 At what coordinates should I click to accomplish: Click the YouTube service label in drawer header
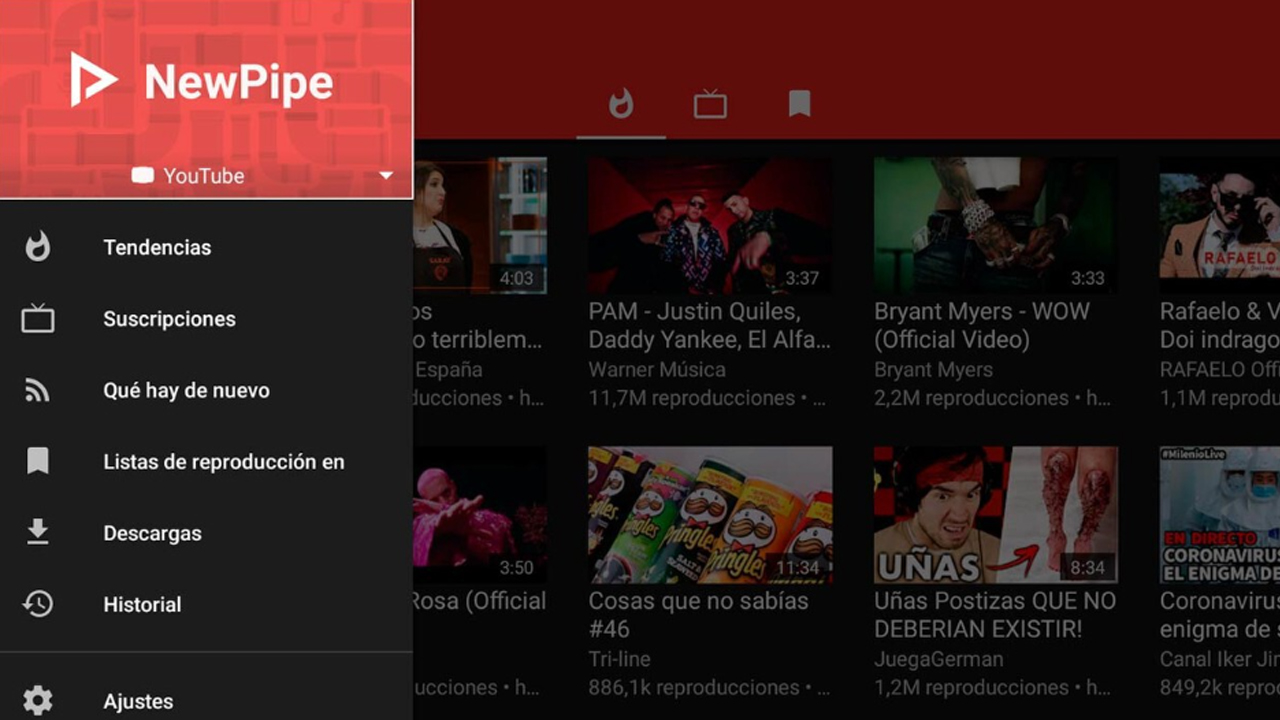tap(204, 176)
